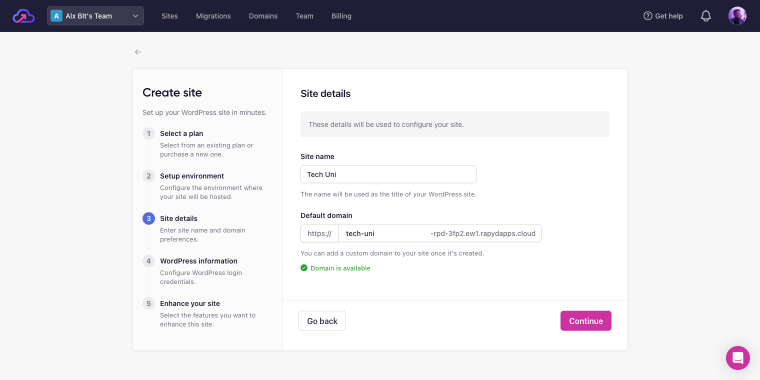Image resolution: width=760 pixels, height=380 pixels.
Task: Click the Get help question mark link
Action: (663, 16)
